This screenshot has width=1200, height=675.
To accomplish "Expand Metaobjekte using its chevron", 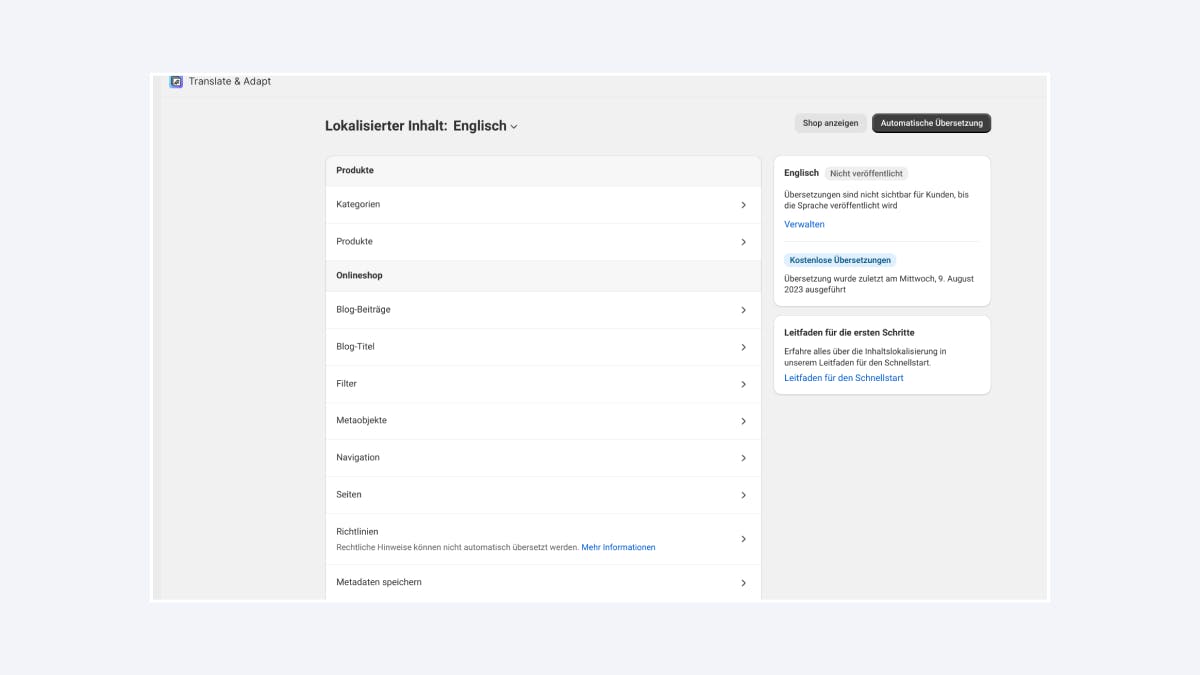I will pos(743,421).
